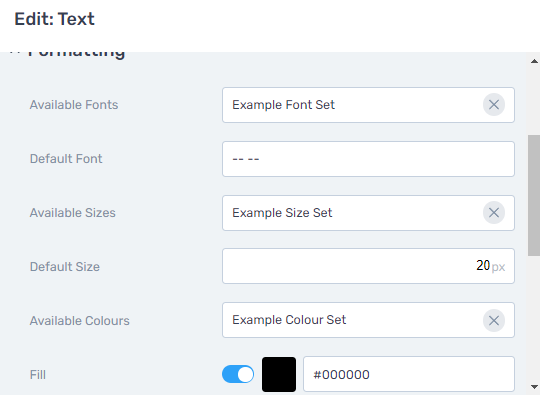
Task: Click the #000000 hex colour field
Action: click(409, 374)
